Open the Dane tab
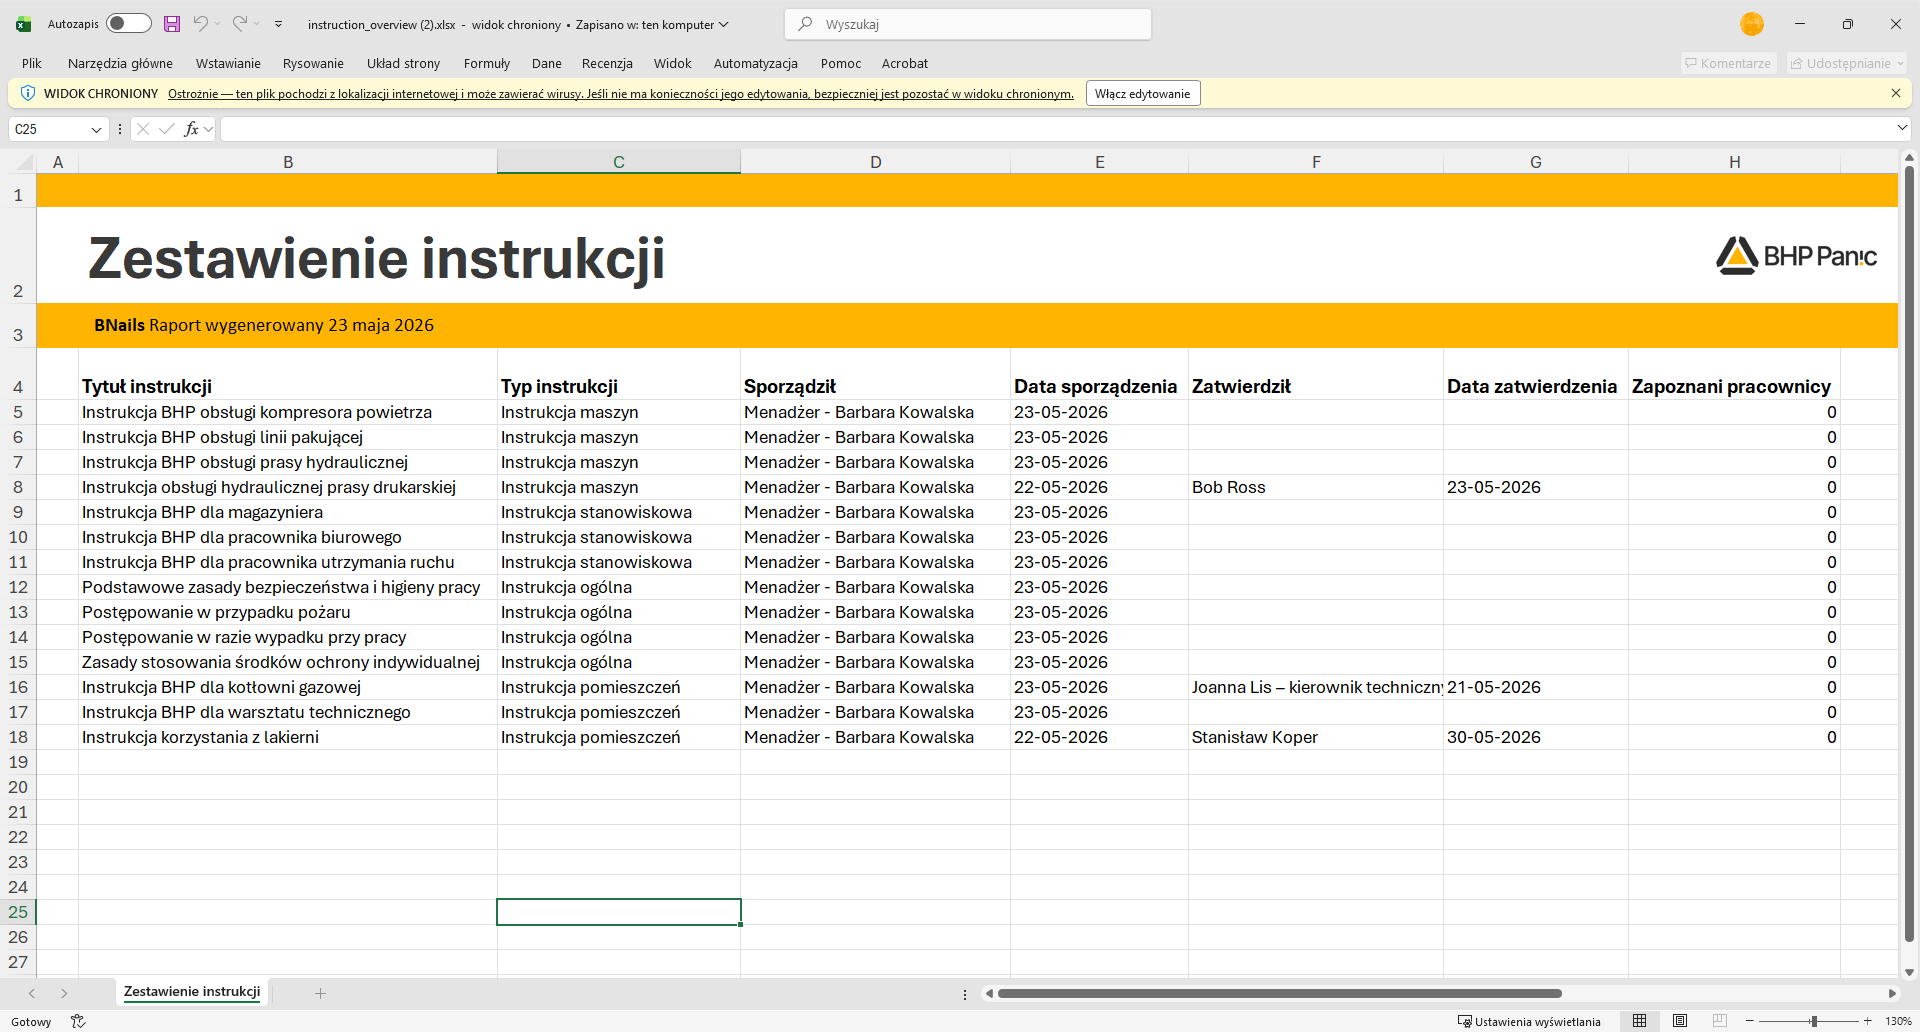This screenshot has width=1920, height=1032. [x=546, y=63]
